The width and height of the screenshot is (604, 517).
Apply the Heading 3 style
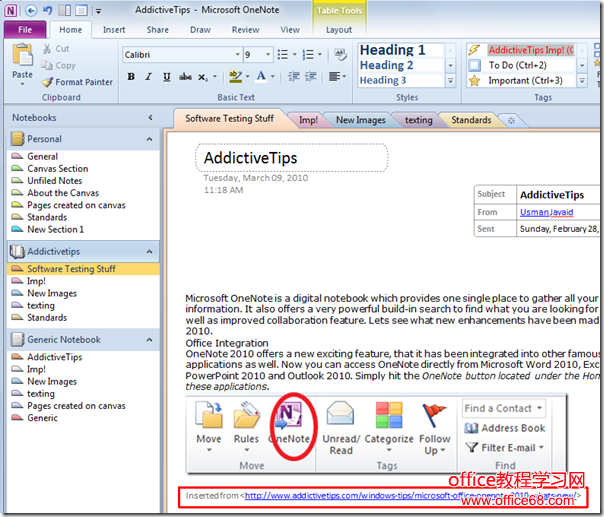pyautogui.click(x=401, y=80)
